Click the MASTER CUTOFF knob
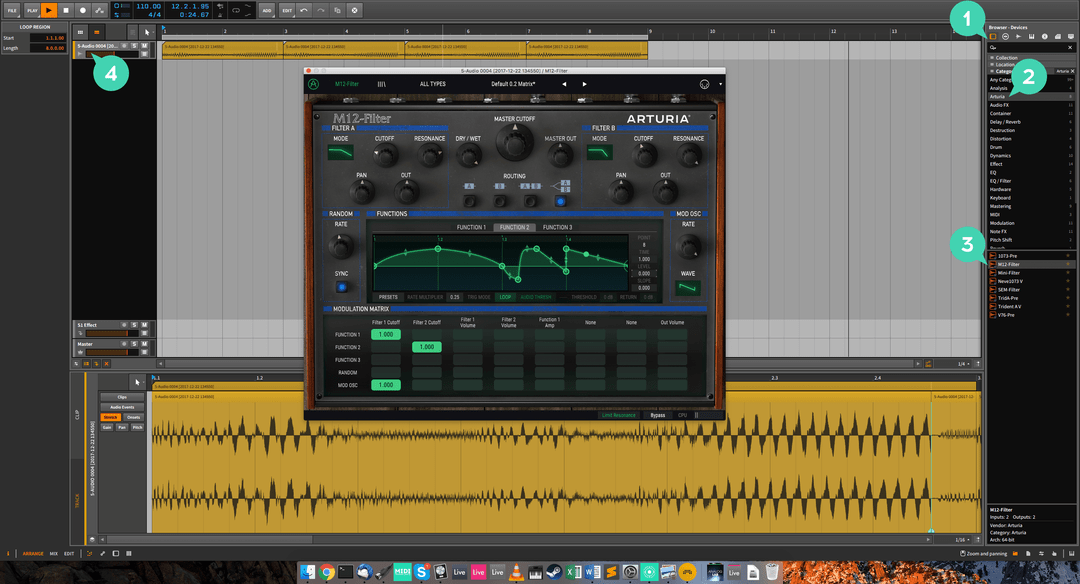 point(514,142)
